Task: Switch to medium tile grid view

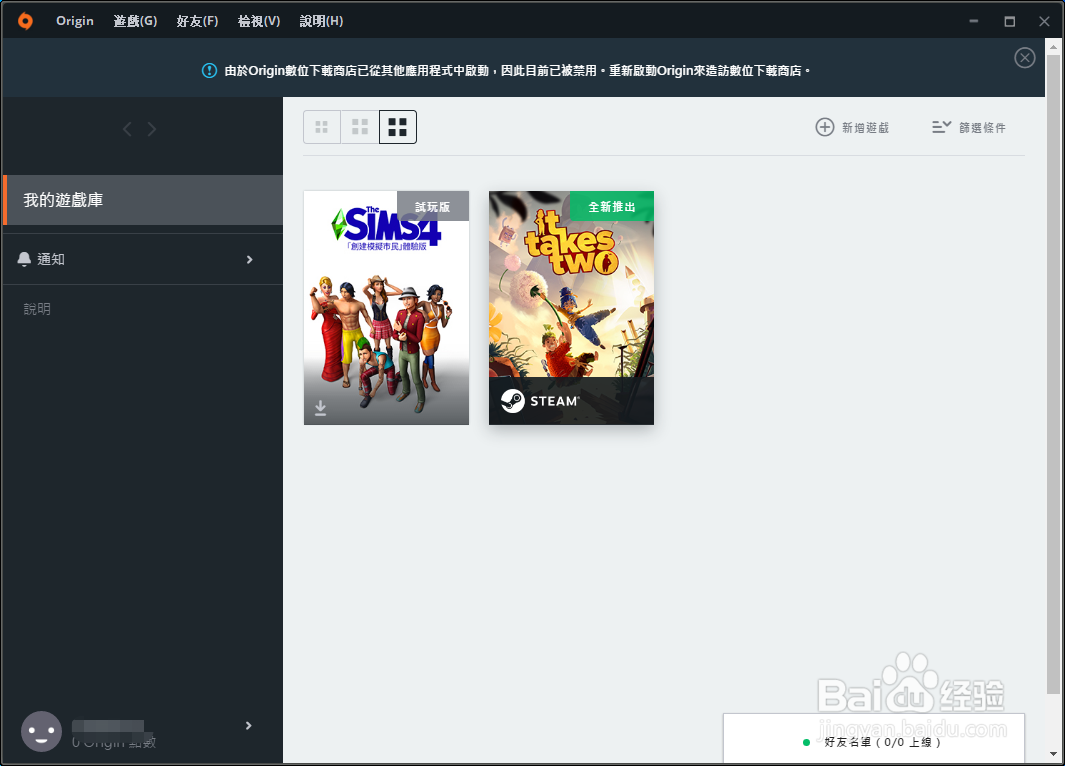Action: [x=360, y=127]
